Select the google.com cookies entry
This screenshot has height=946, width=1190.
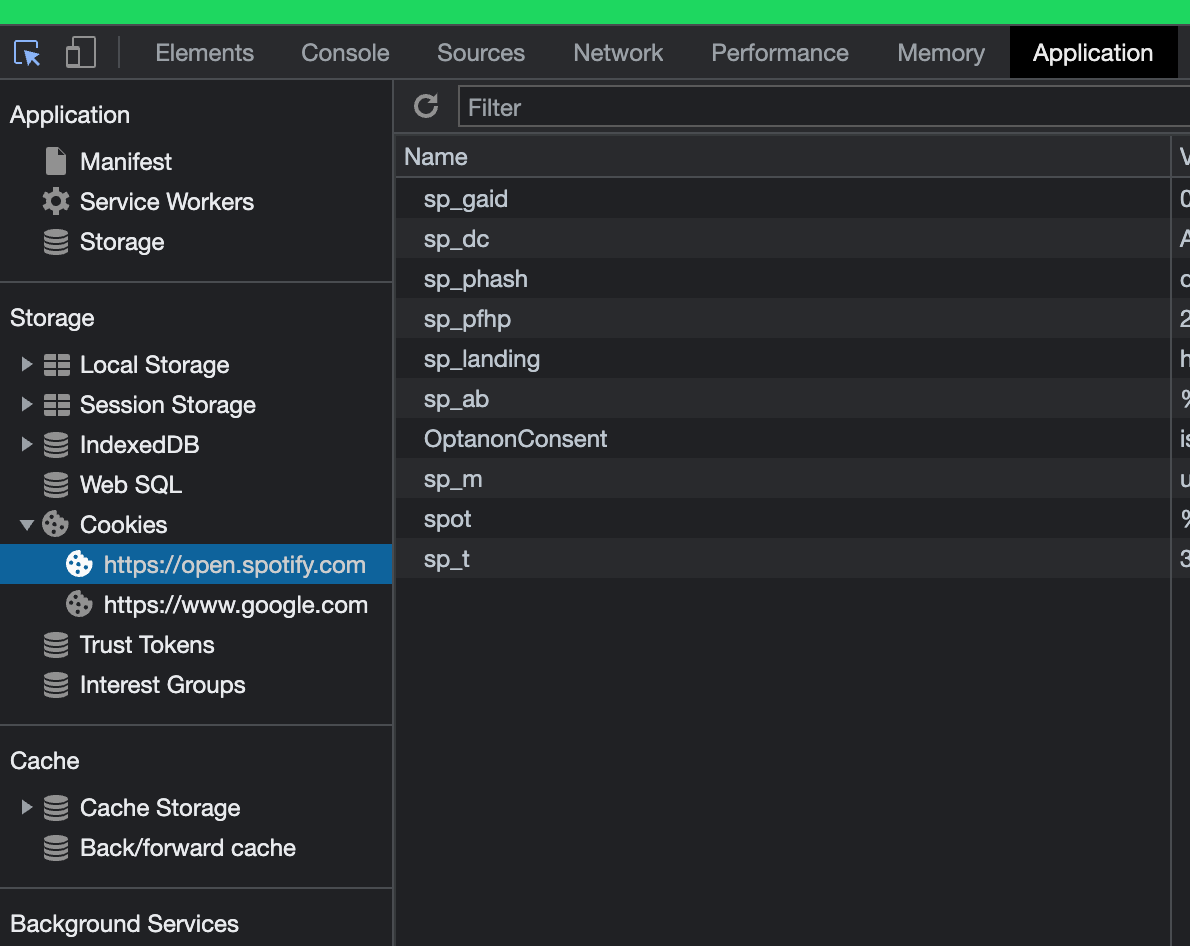pyautogui.click(x=236, y=603)
